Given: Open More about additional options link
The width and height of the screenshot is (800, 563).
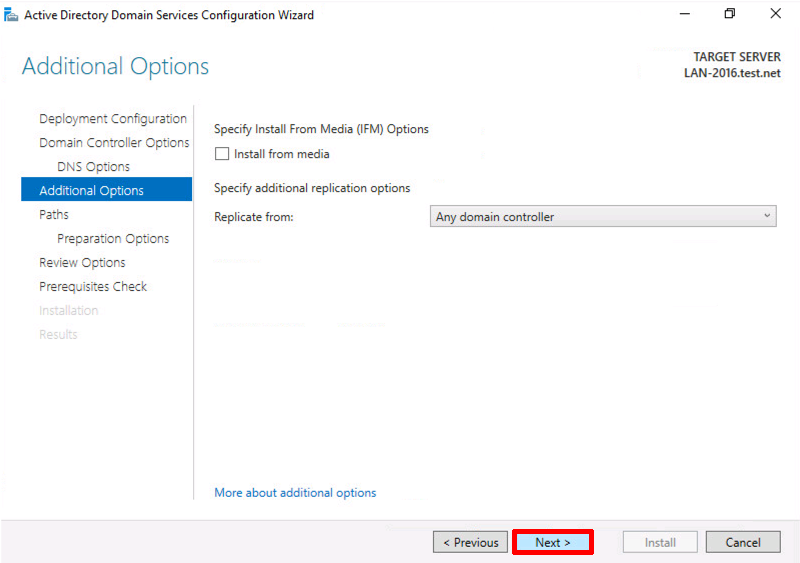Looking at the screenshot, I should click(x=295, y=493).
